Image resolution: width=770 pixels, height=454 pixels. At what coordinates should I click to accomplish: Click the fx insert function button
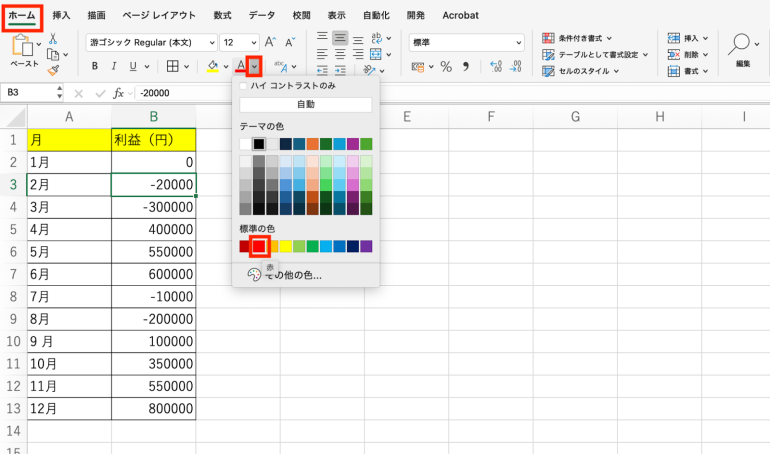tap(118, 93)
